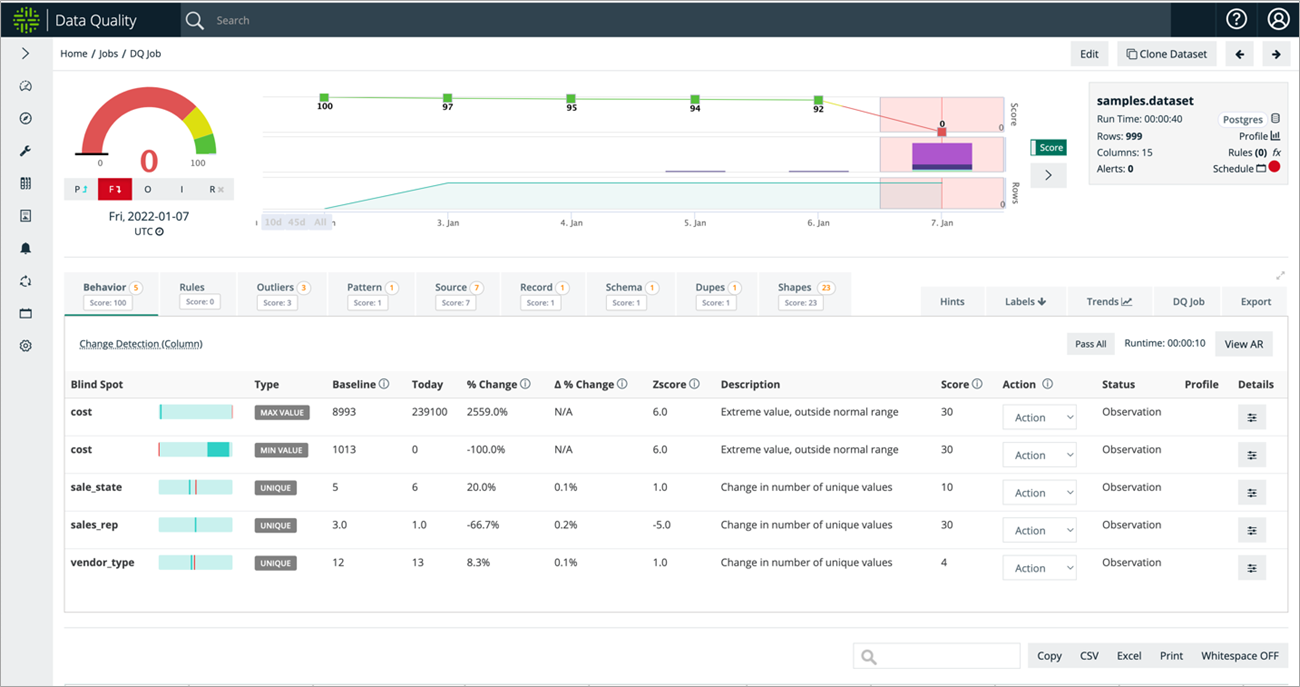Image resolution: width=1300 pixels, height=687 pixels.
Task: Expand the left sidebar with chevron
Action: pyautogui.click(x=26, y=54)
